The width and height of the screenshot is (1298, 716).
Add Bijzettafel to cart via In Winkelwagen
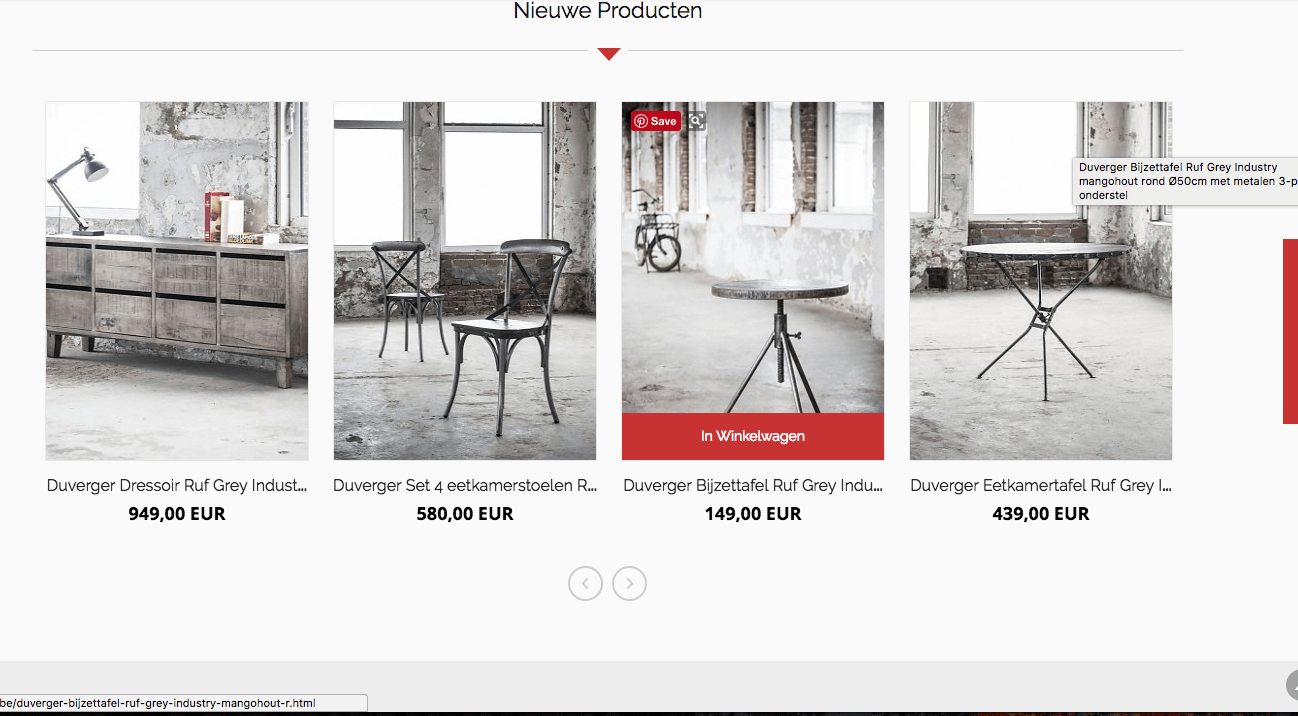tap(752, 436)
